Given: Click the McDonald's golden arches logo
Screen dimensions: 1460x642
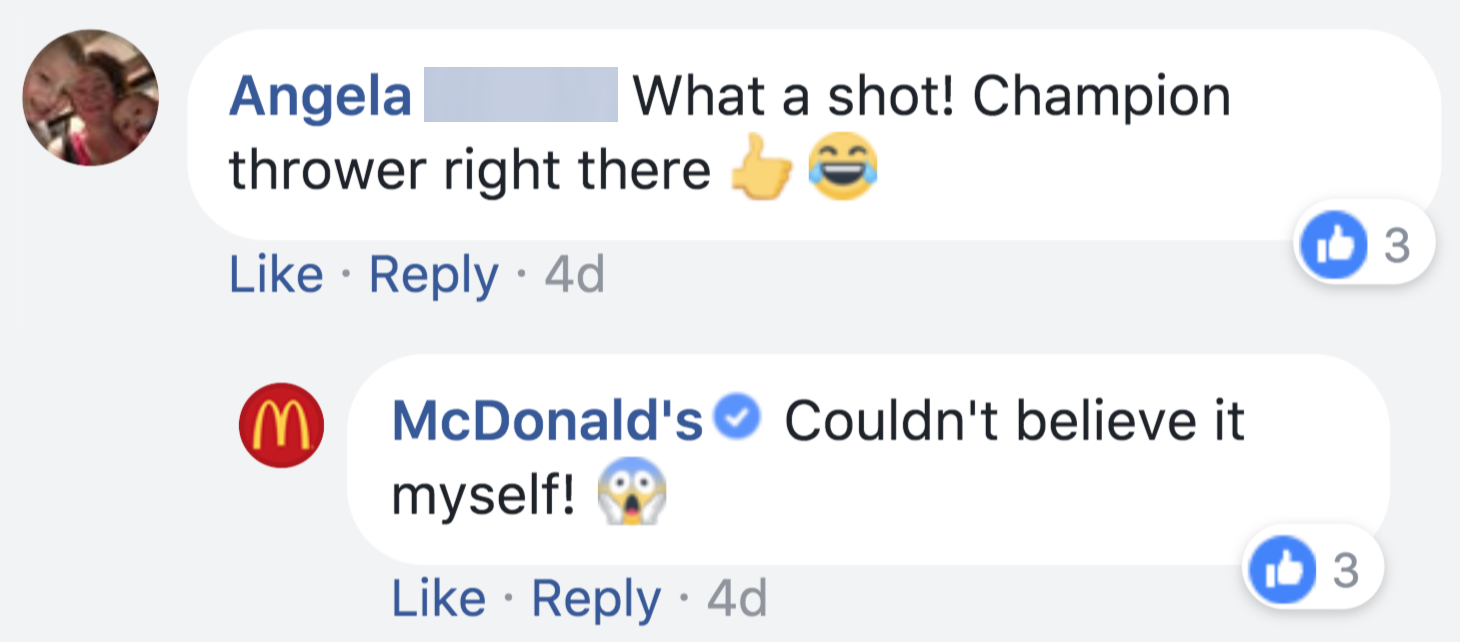Looking at the screenshot, I should [281, 425].
